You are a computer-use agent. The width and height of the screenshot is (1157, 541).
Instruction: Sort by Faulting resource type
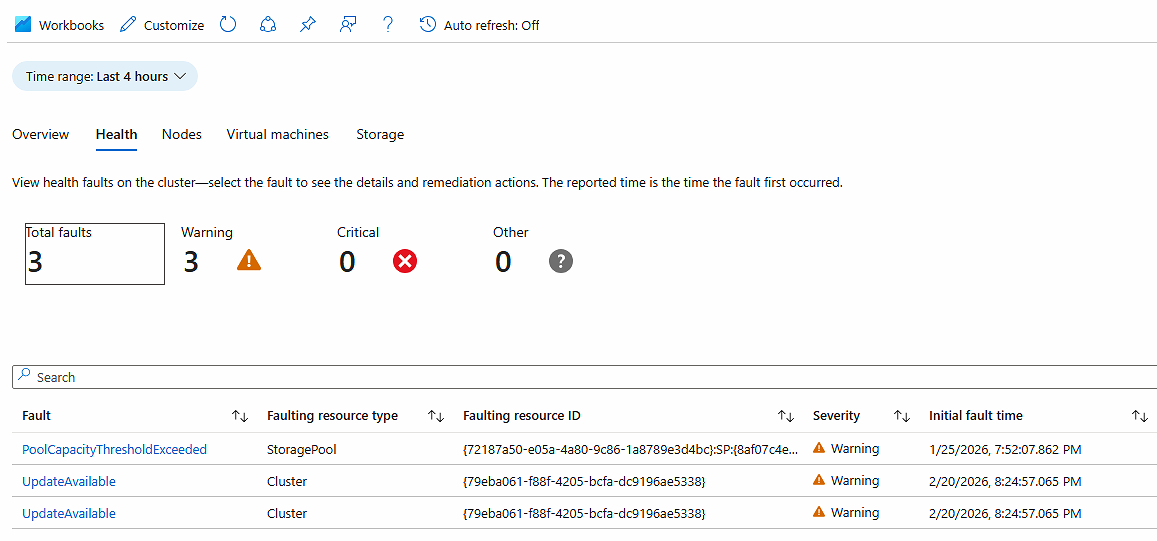[x=436, y=416]
